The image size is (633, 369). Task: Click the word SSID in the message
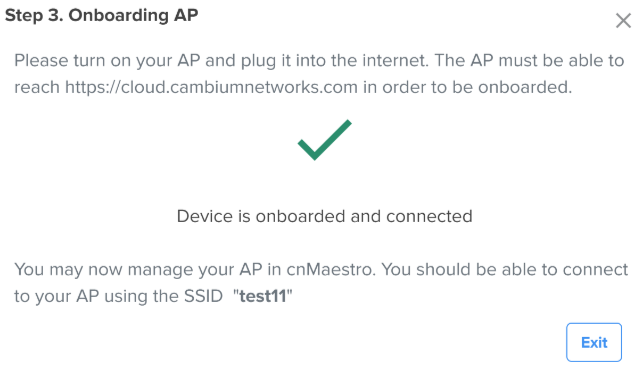point(203,296)
